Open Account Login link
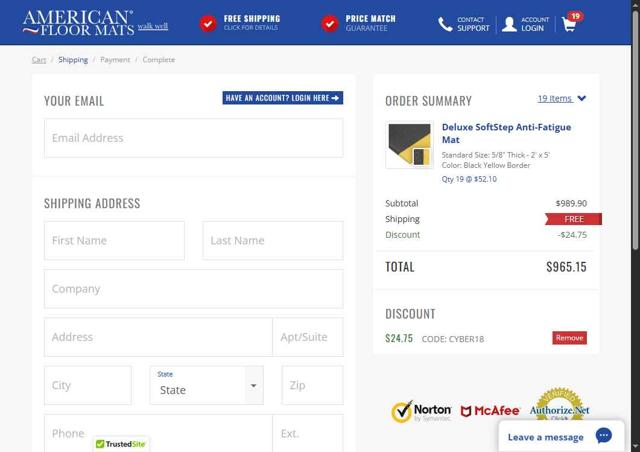Screen dimensions: 640x452 click(x=535, y=24)
